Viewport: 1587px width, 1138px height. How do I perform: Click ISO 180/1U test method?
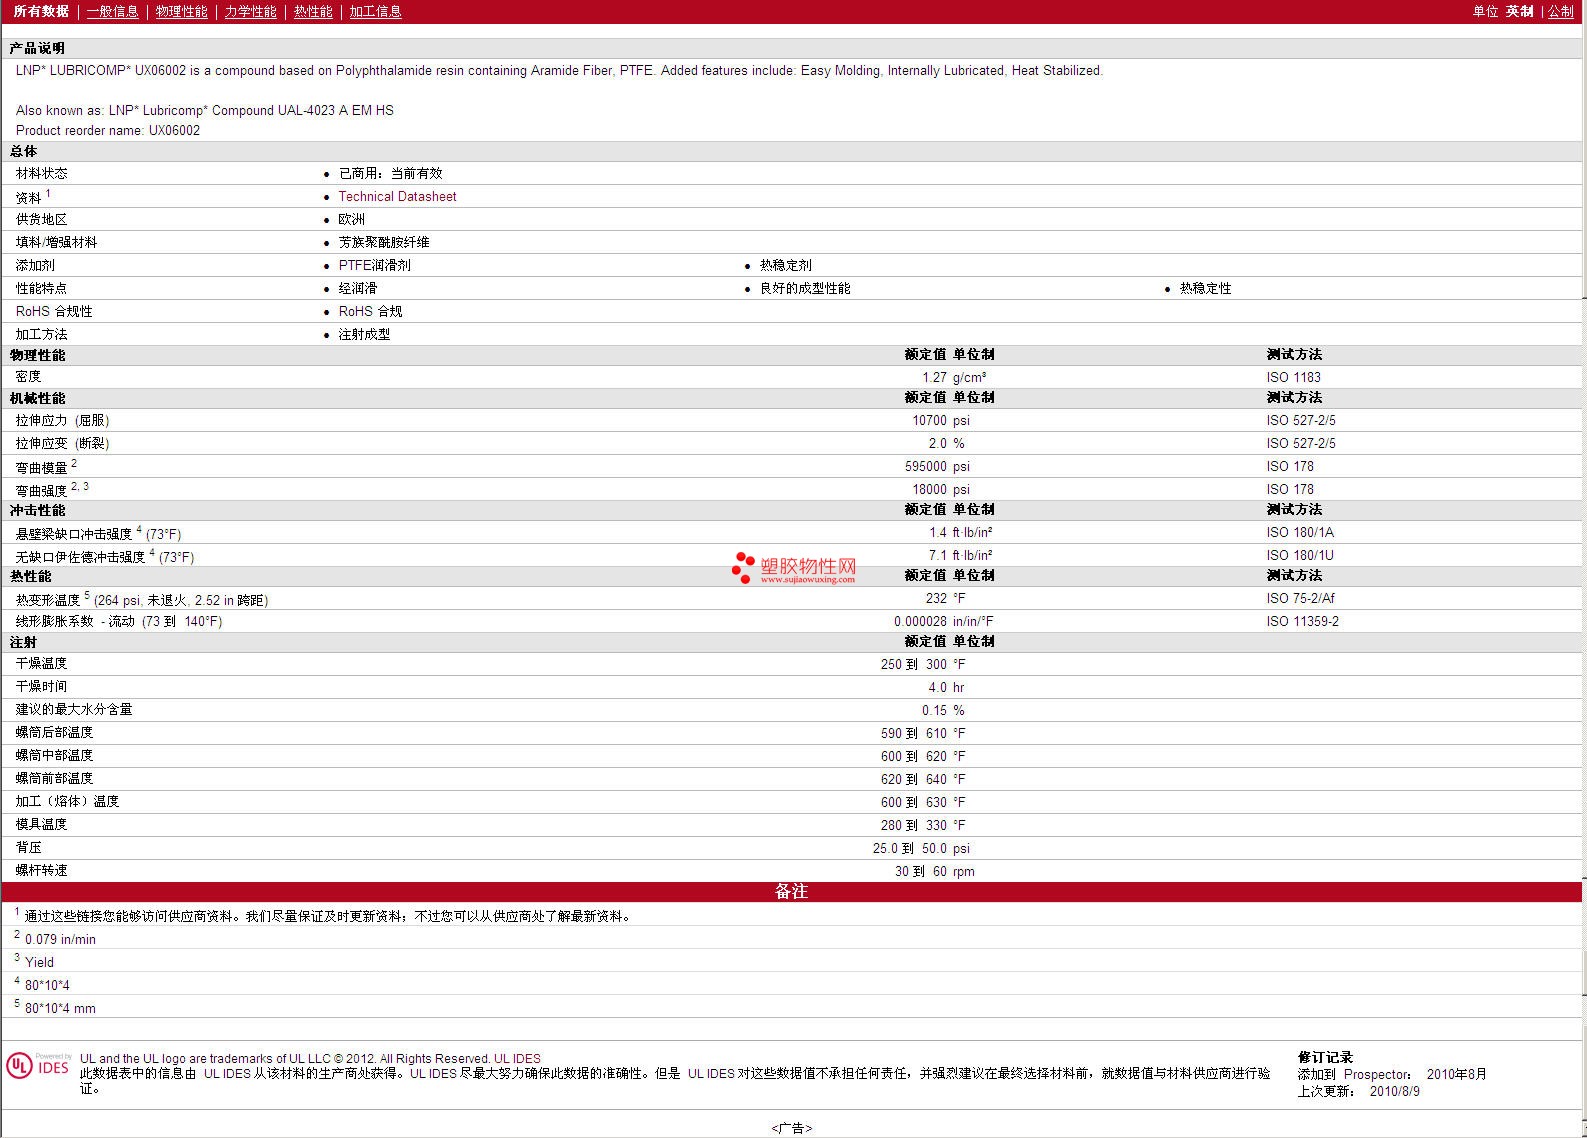pyautogui.click(x=1300, y=555)
